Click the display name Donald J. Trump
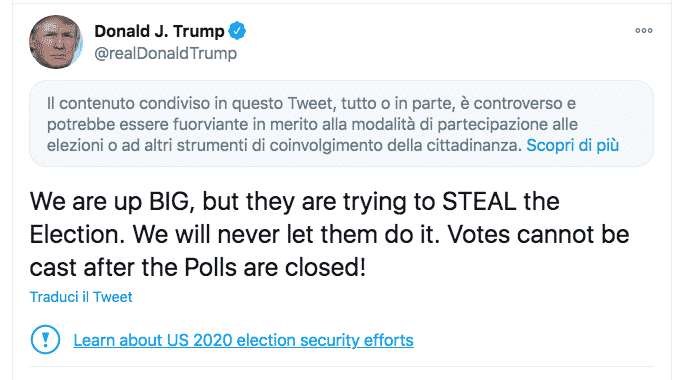 coord(159,31)
